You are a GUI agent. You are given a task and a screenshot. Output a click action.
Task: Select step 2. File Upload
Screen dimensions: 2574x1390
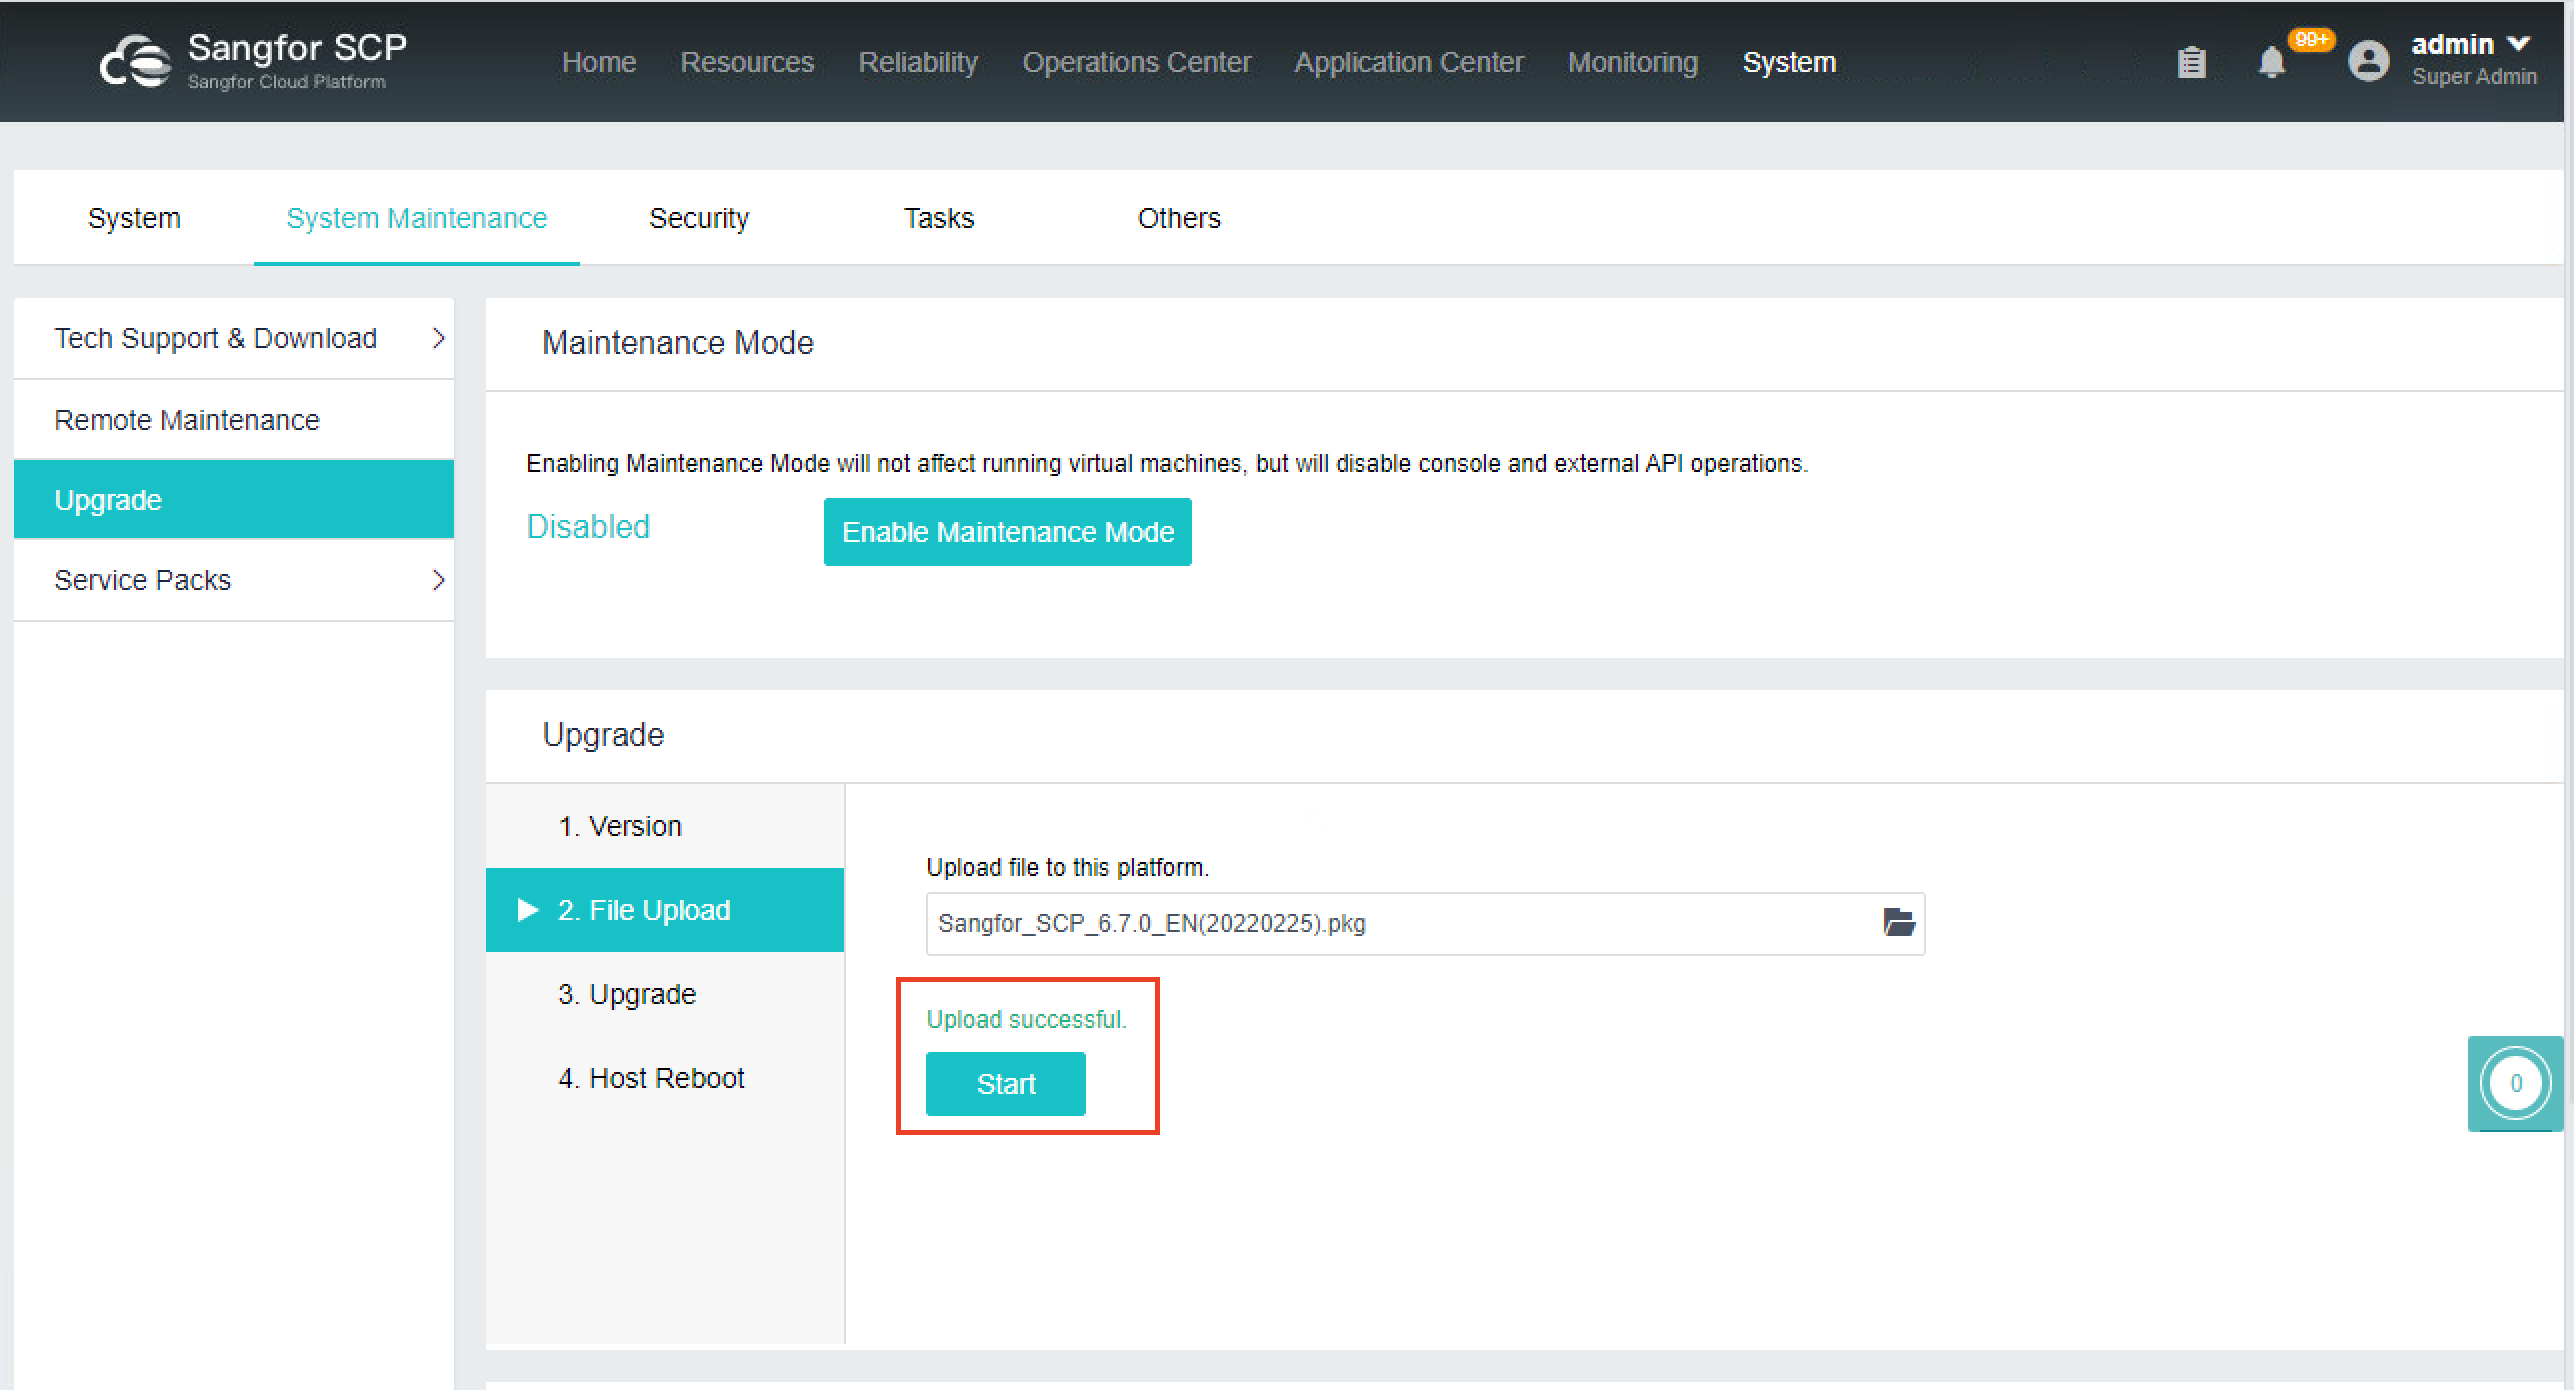tap(665, 910)
